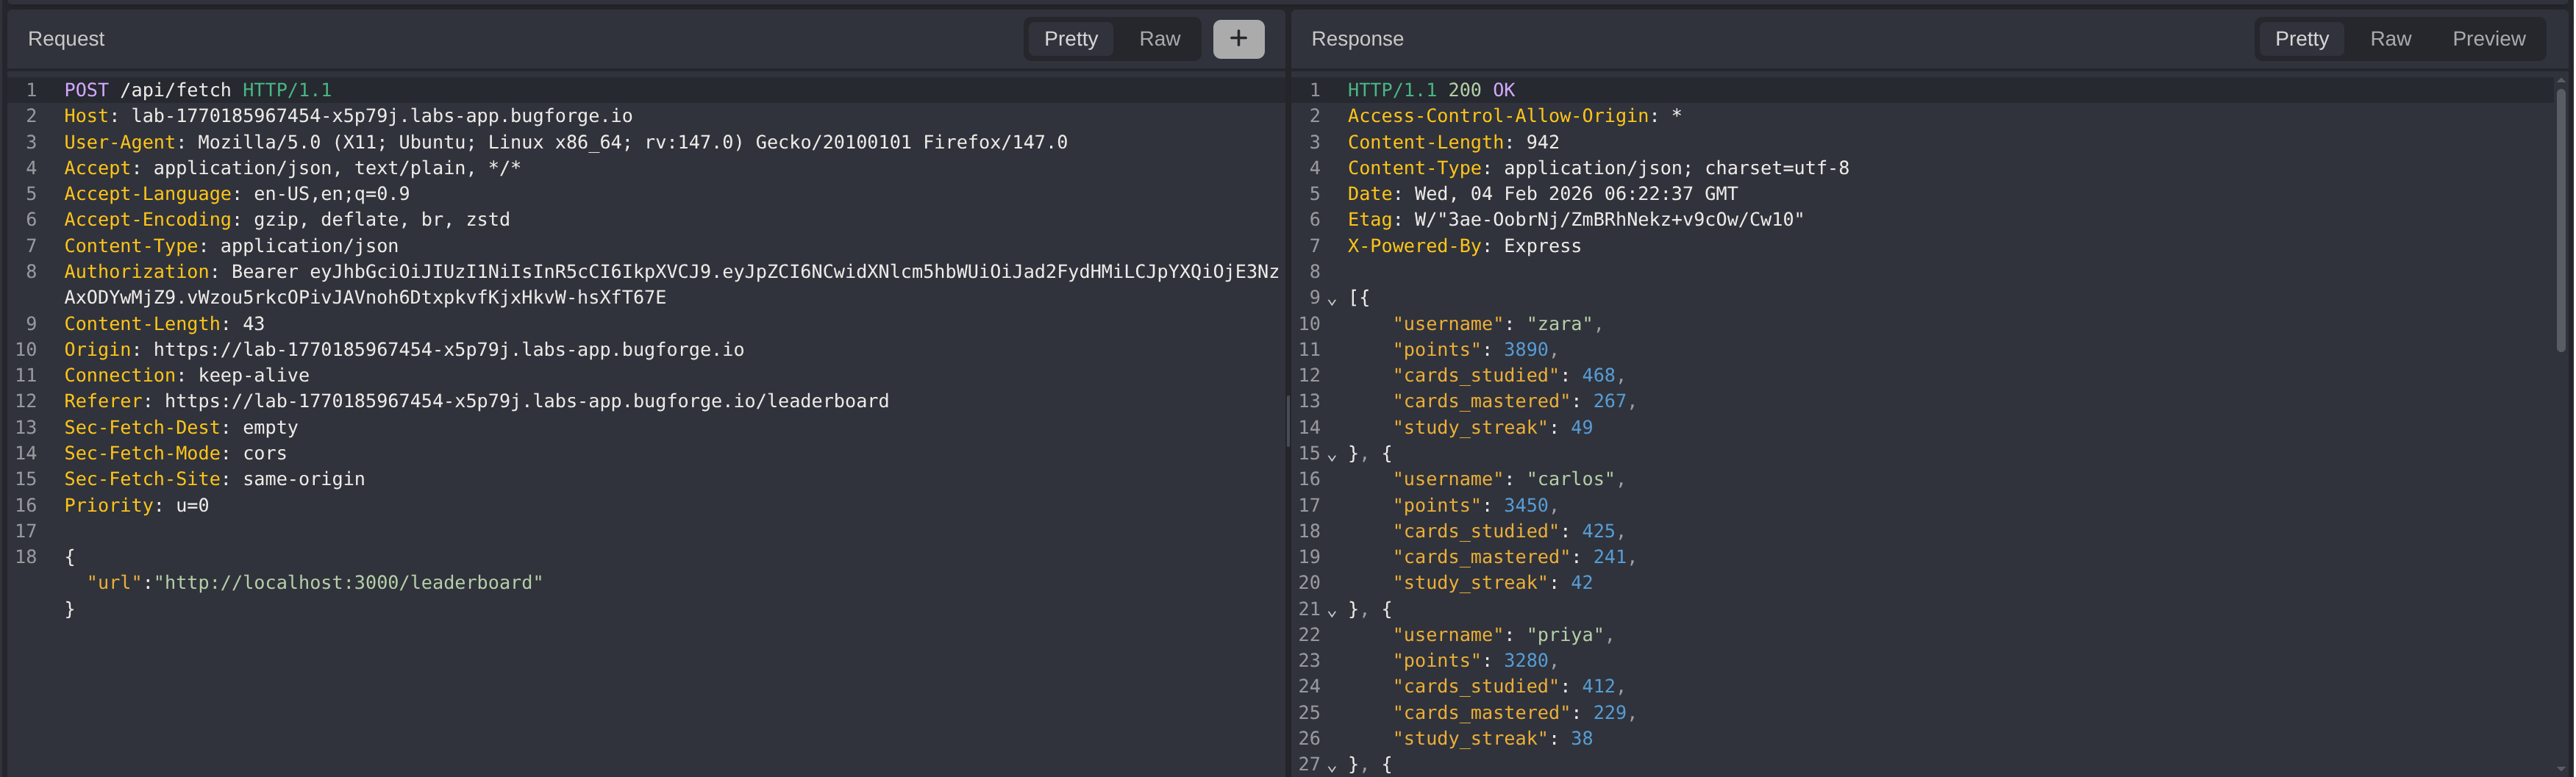Screen dimensions: 2576x777
Task: Click the divider between Request and Response panes
Action: (1287, 420)
